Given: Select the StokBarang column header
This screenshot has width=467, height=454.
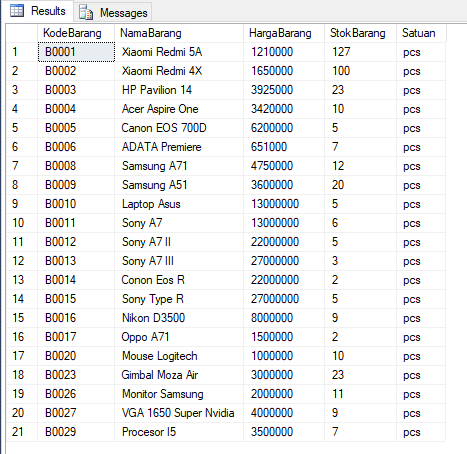Looking at the screenshot, I should pos(361,33).
